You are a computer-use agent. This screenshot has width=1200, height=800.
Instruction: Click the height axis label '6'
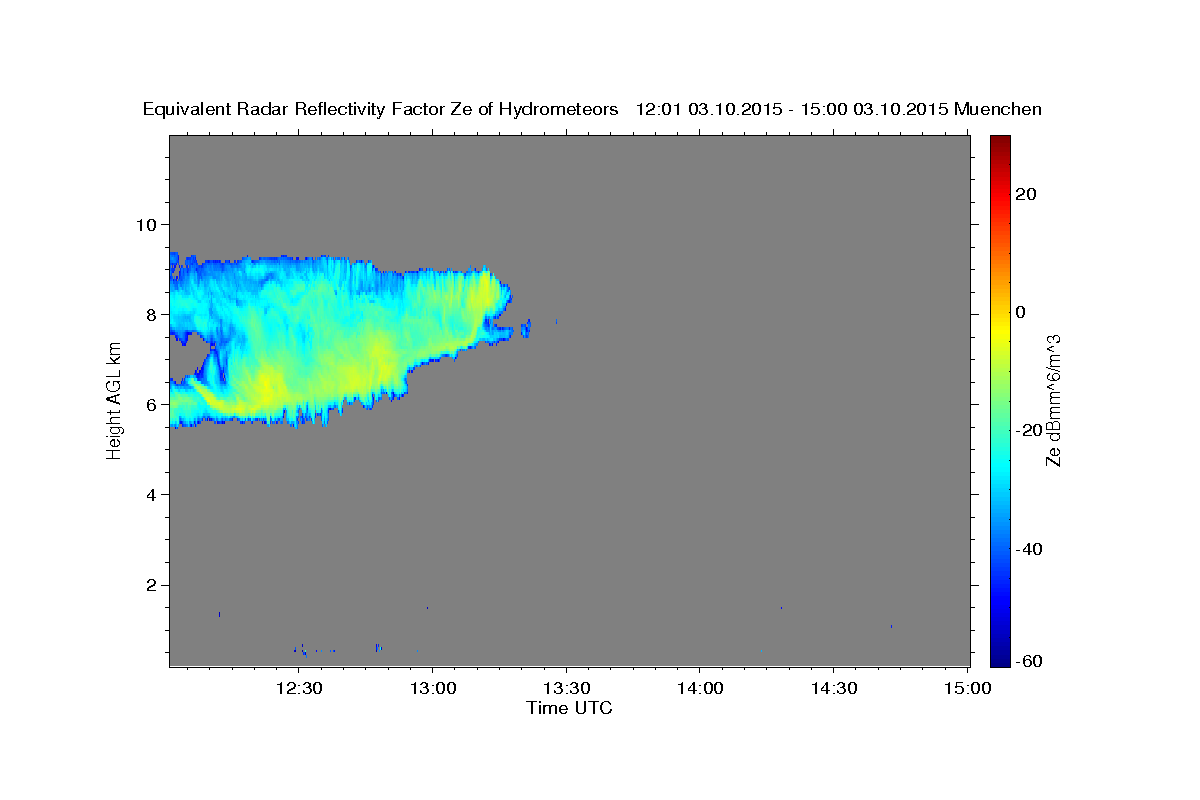(x=152, y=405)
